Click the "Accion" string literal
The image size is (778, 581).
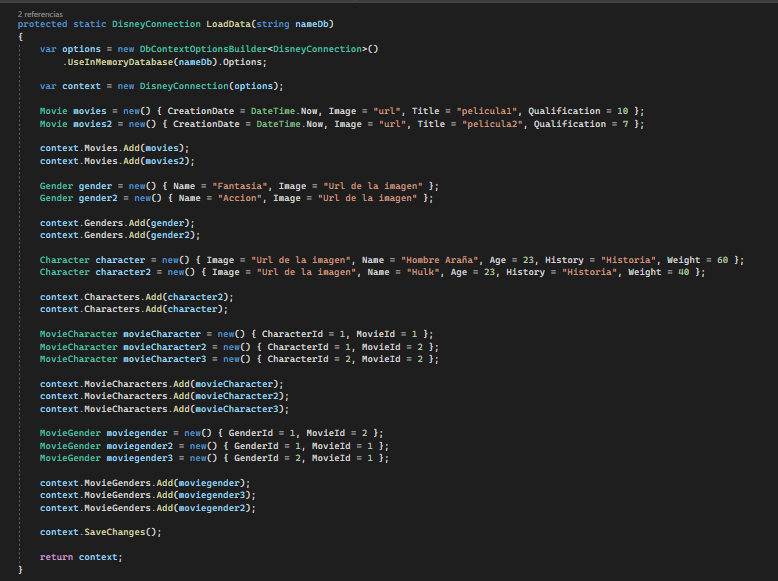(240, 198)
